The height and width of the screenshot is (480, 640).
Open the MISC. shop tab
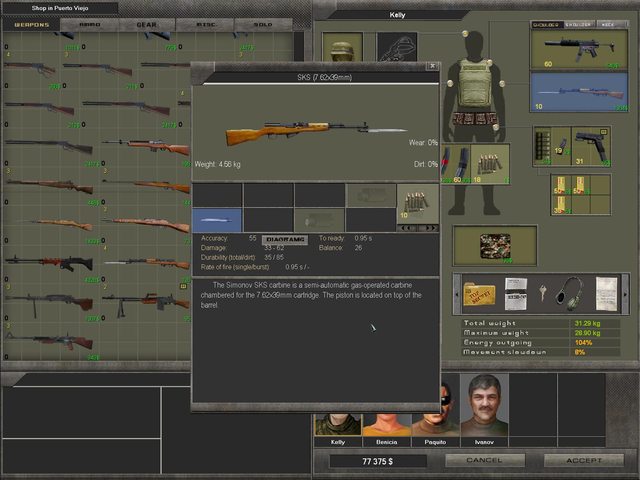(x=206, y=25)
